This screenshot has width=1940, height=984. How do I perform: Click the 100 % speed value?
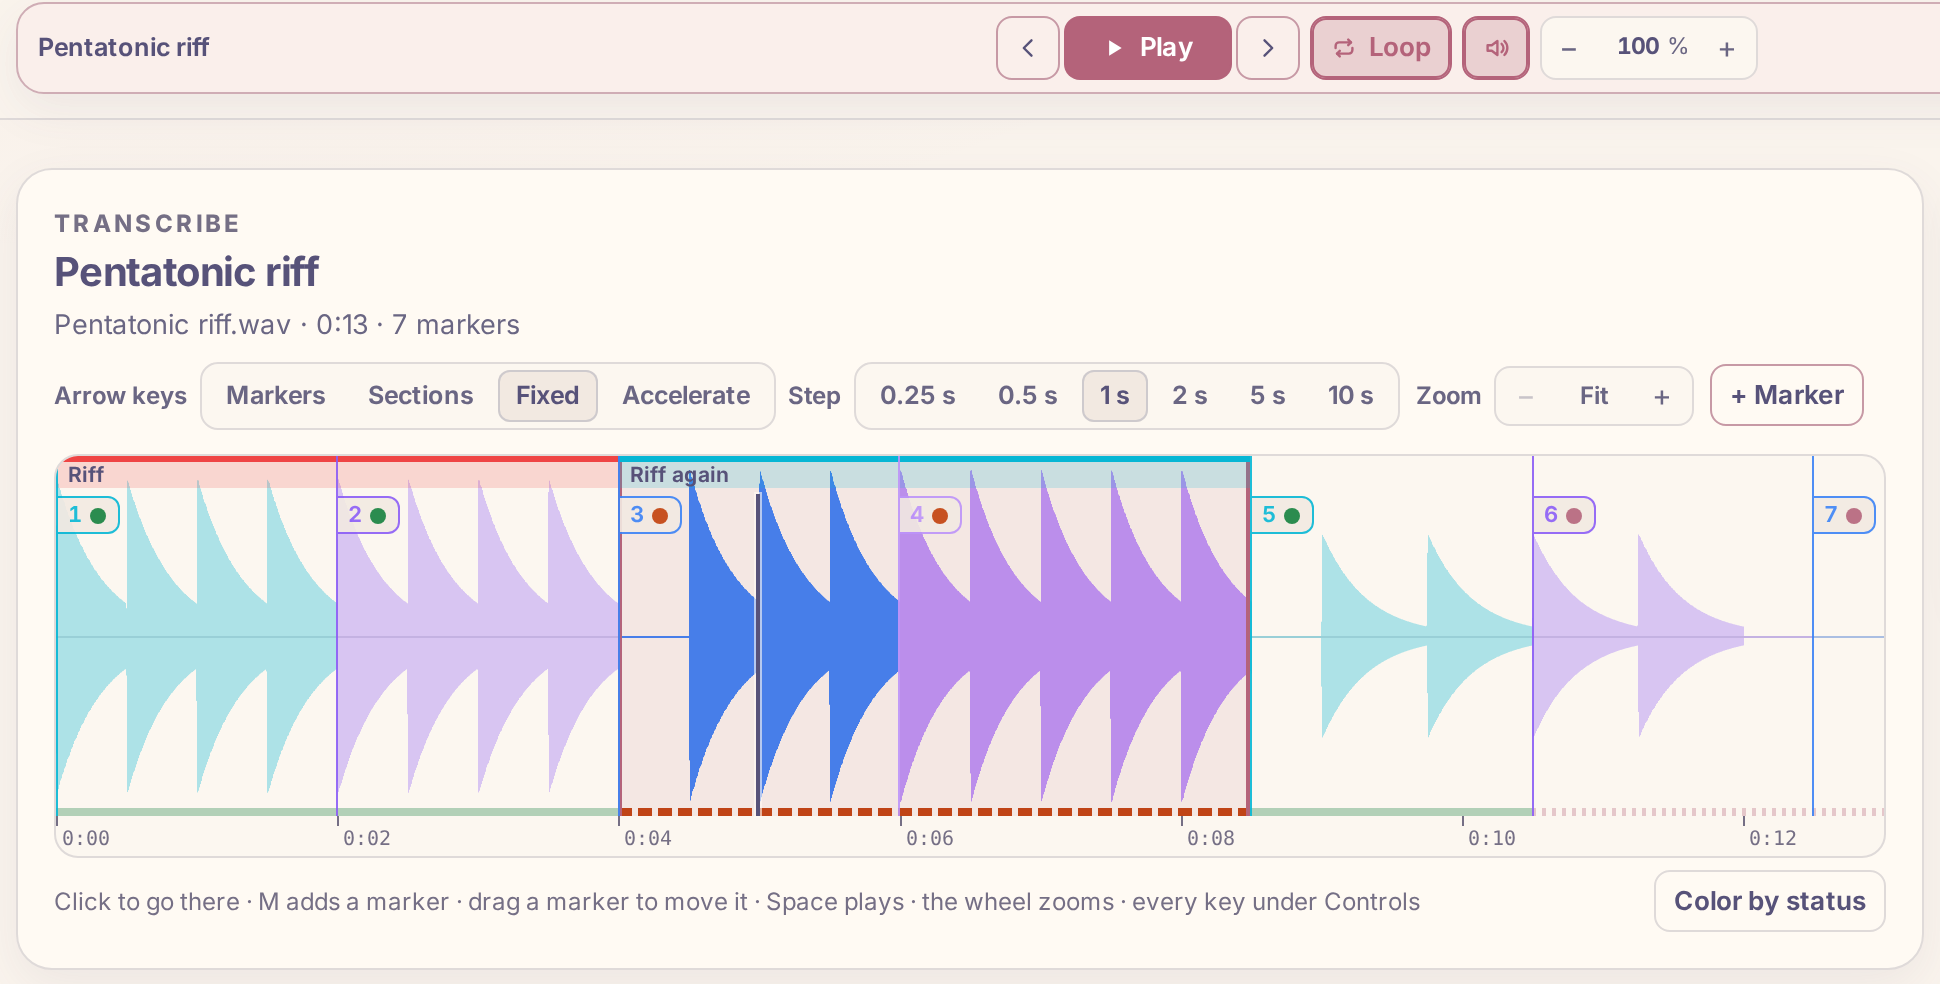click(x=1652, y=46)
